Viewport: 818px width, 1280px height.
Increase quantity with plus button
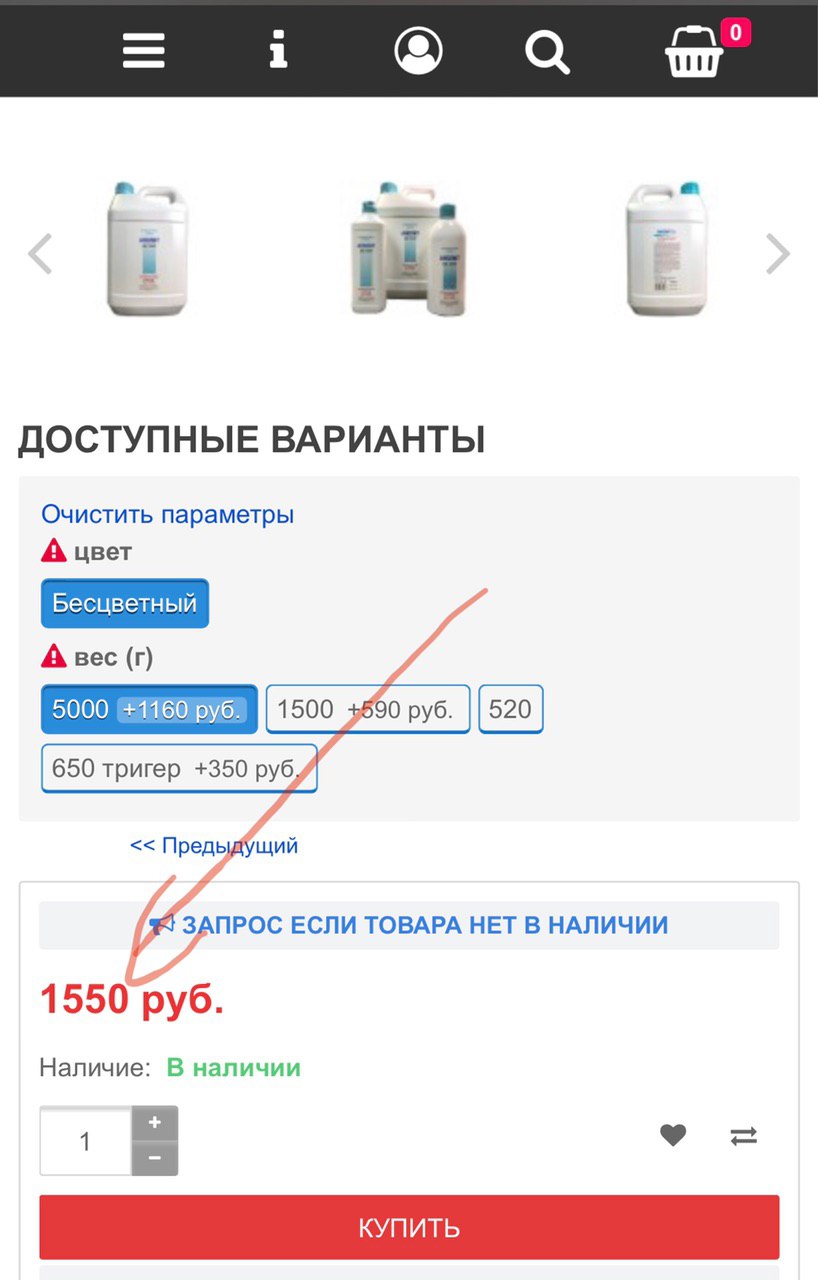click(155, 1123)
